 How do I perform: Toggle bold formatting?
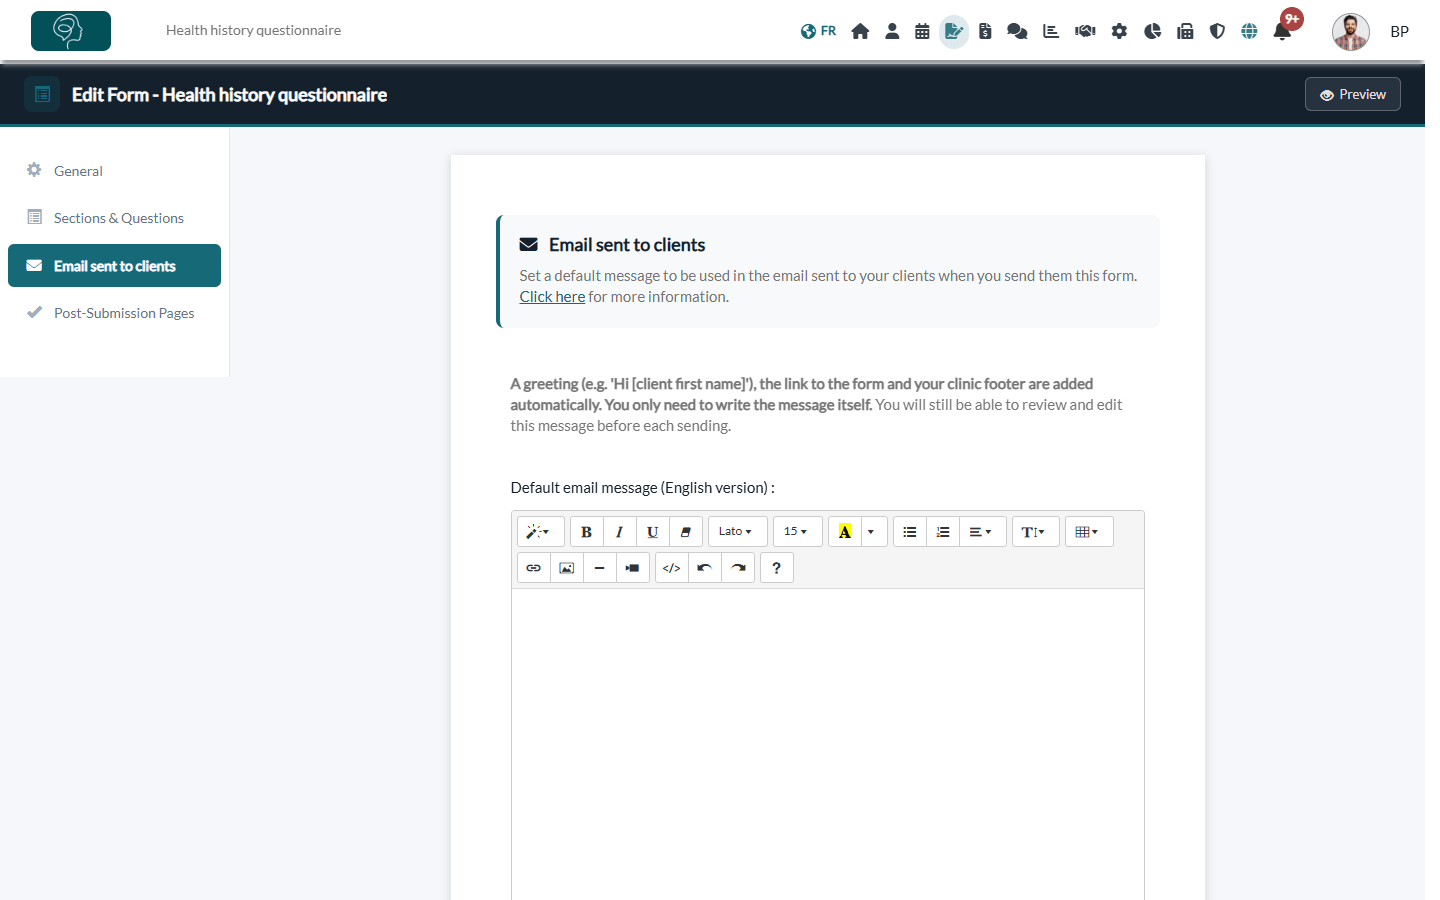[587, 532]
